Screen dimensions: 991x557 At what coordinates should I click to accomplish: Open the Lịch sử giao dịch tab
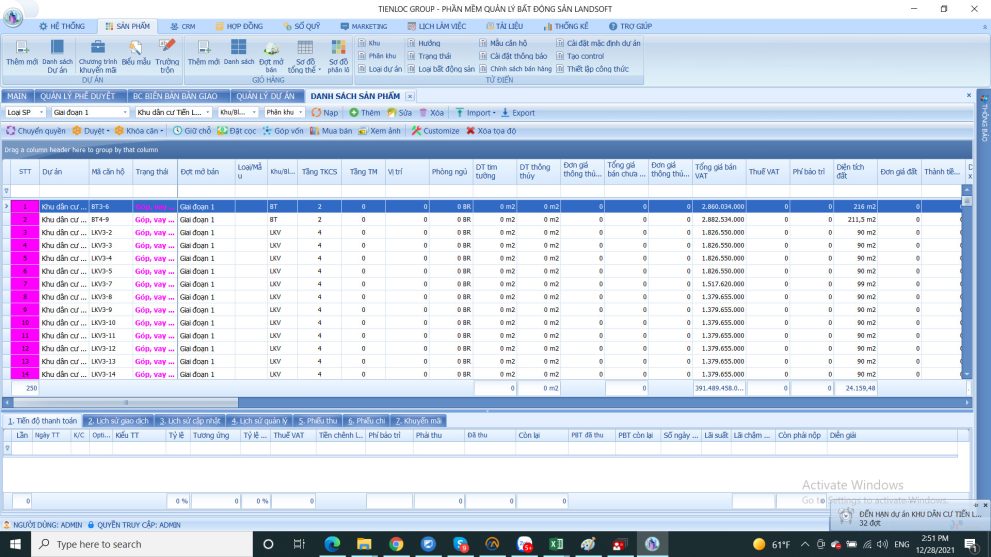(x=118, y=421)
